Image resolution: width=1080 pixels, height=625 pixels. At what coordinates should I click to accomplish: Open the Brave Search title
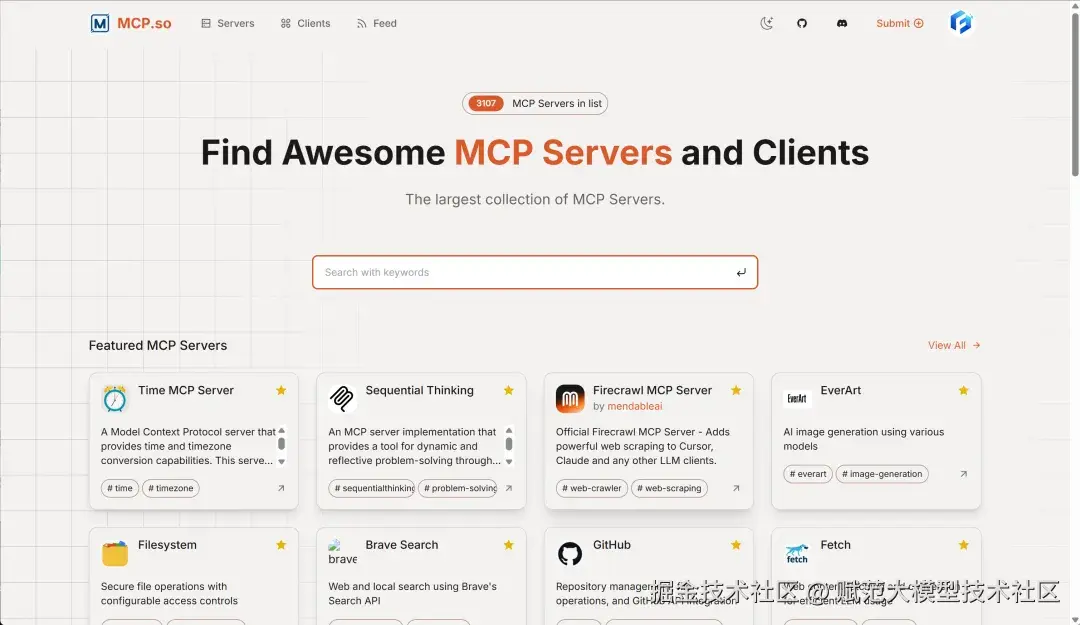coord(402,544)
